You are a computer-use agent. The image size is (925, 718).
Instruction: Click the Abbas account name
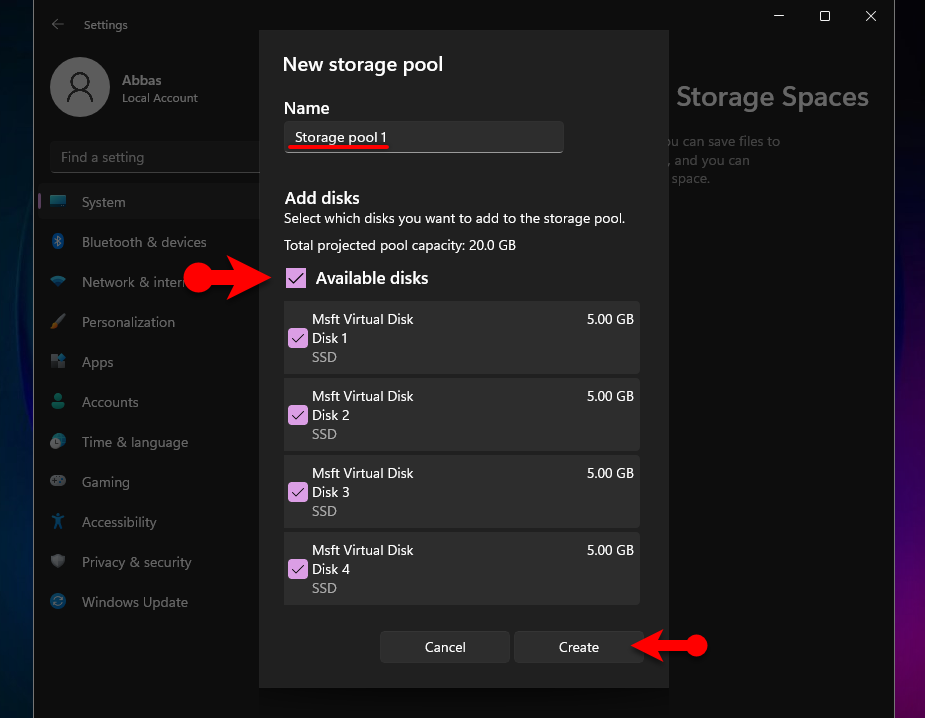click(x=142, y=80)
